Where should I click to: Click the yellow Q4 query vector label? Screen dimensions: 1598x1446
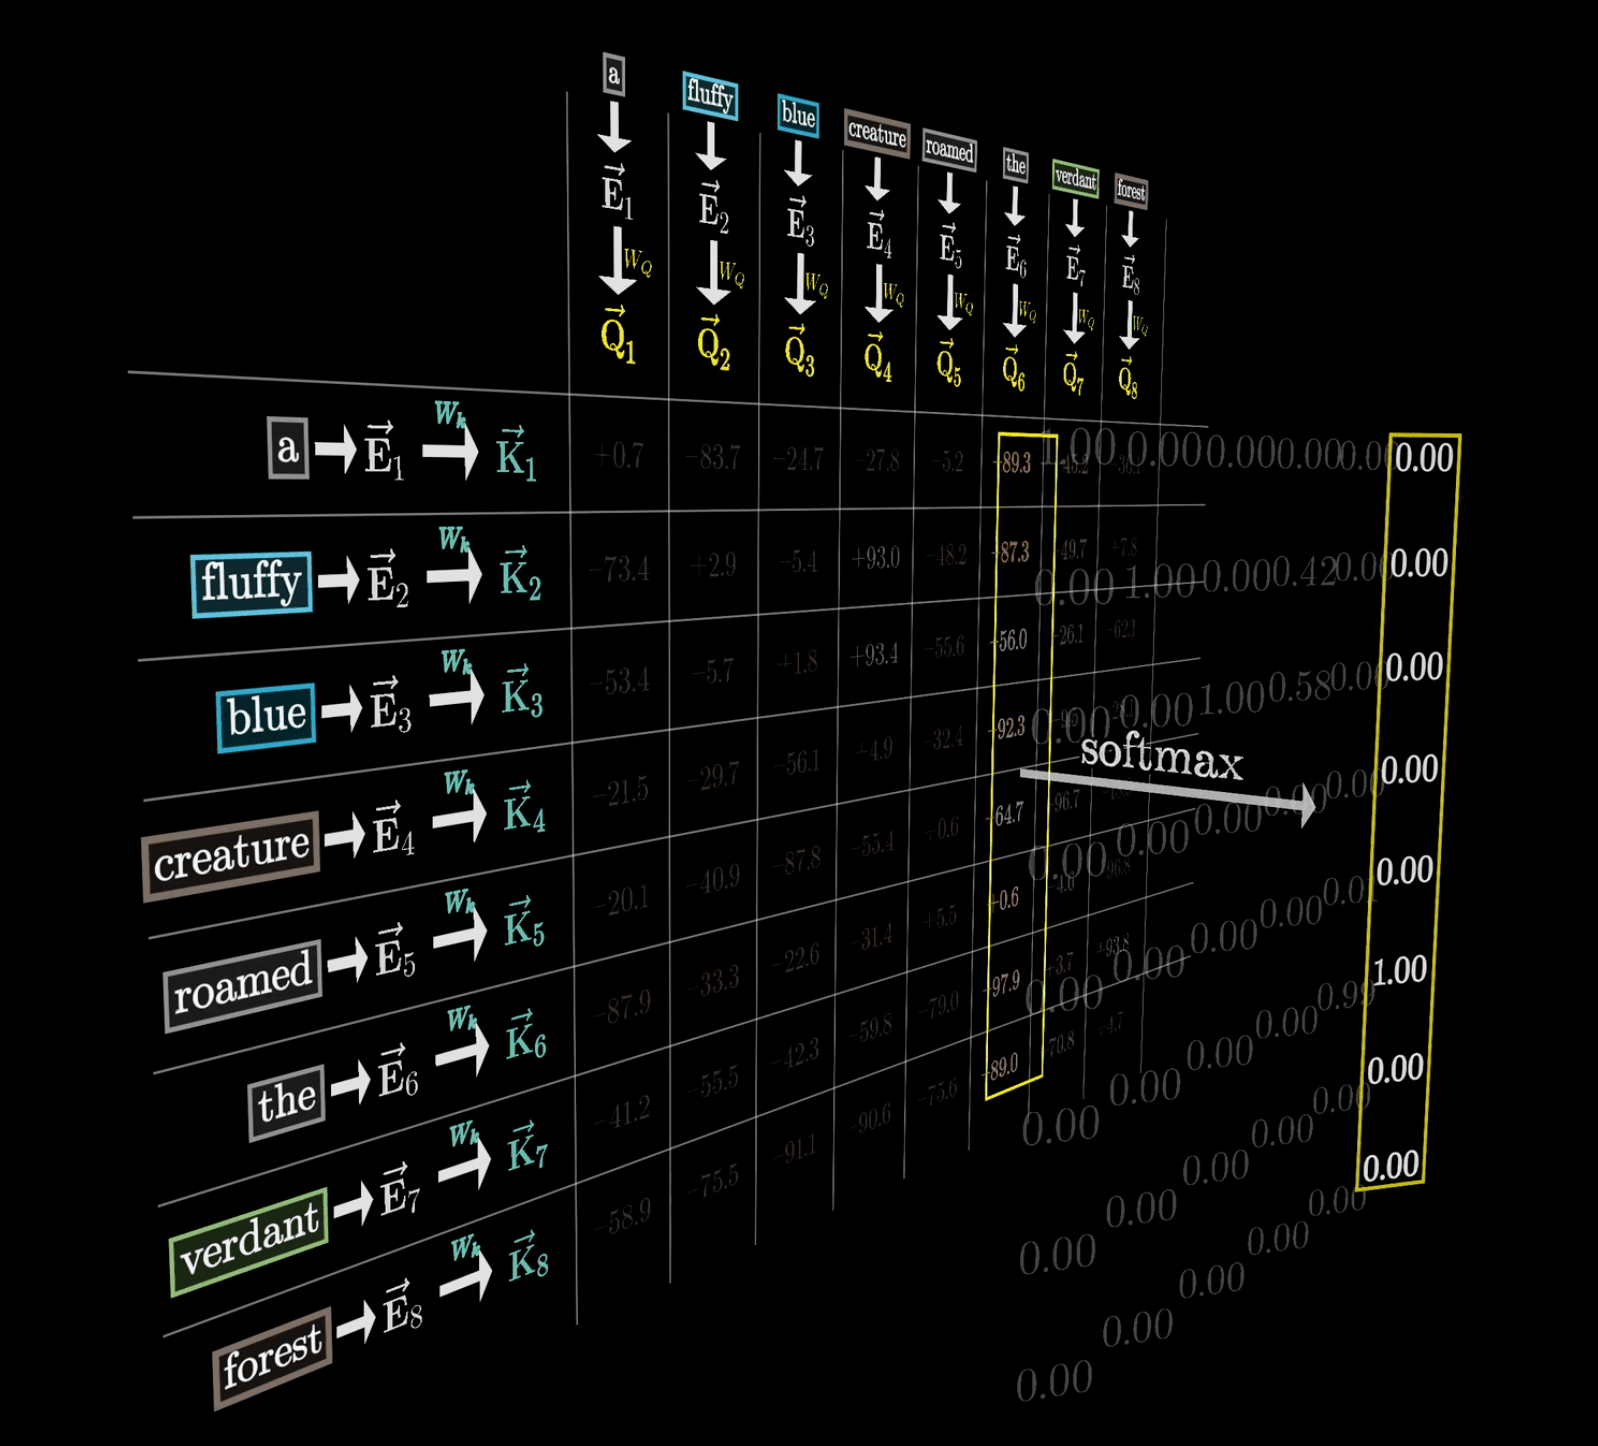click(x=878, y=358)
